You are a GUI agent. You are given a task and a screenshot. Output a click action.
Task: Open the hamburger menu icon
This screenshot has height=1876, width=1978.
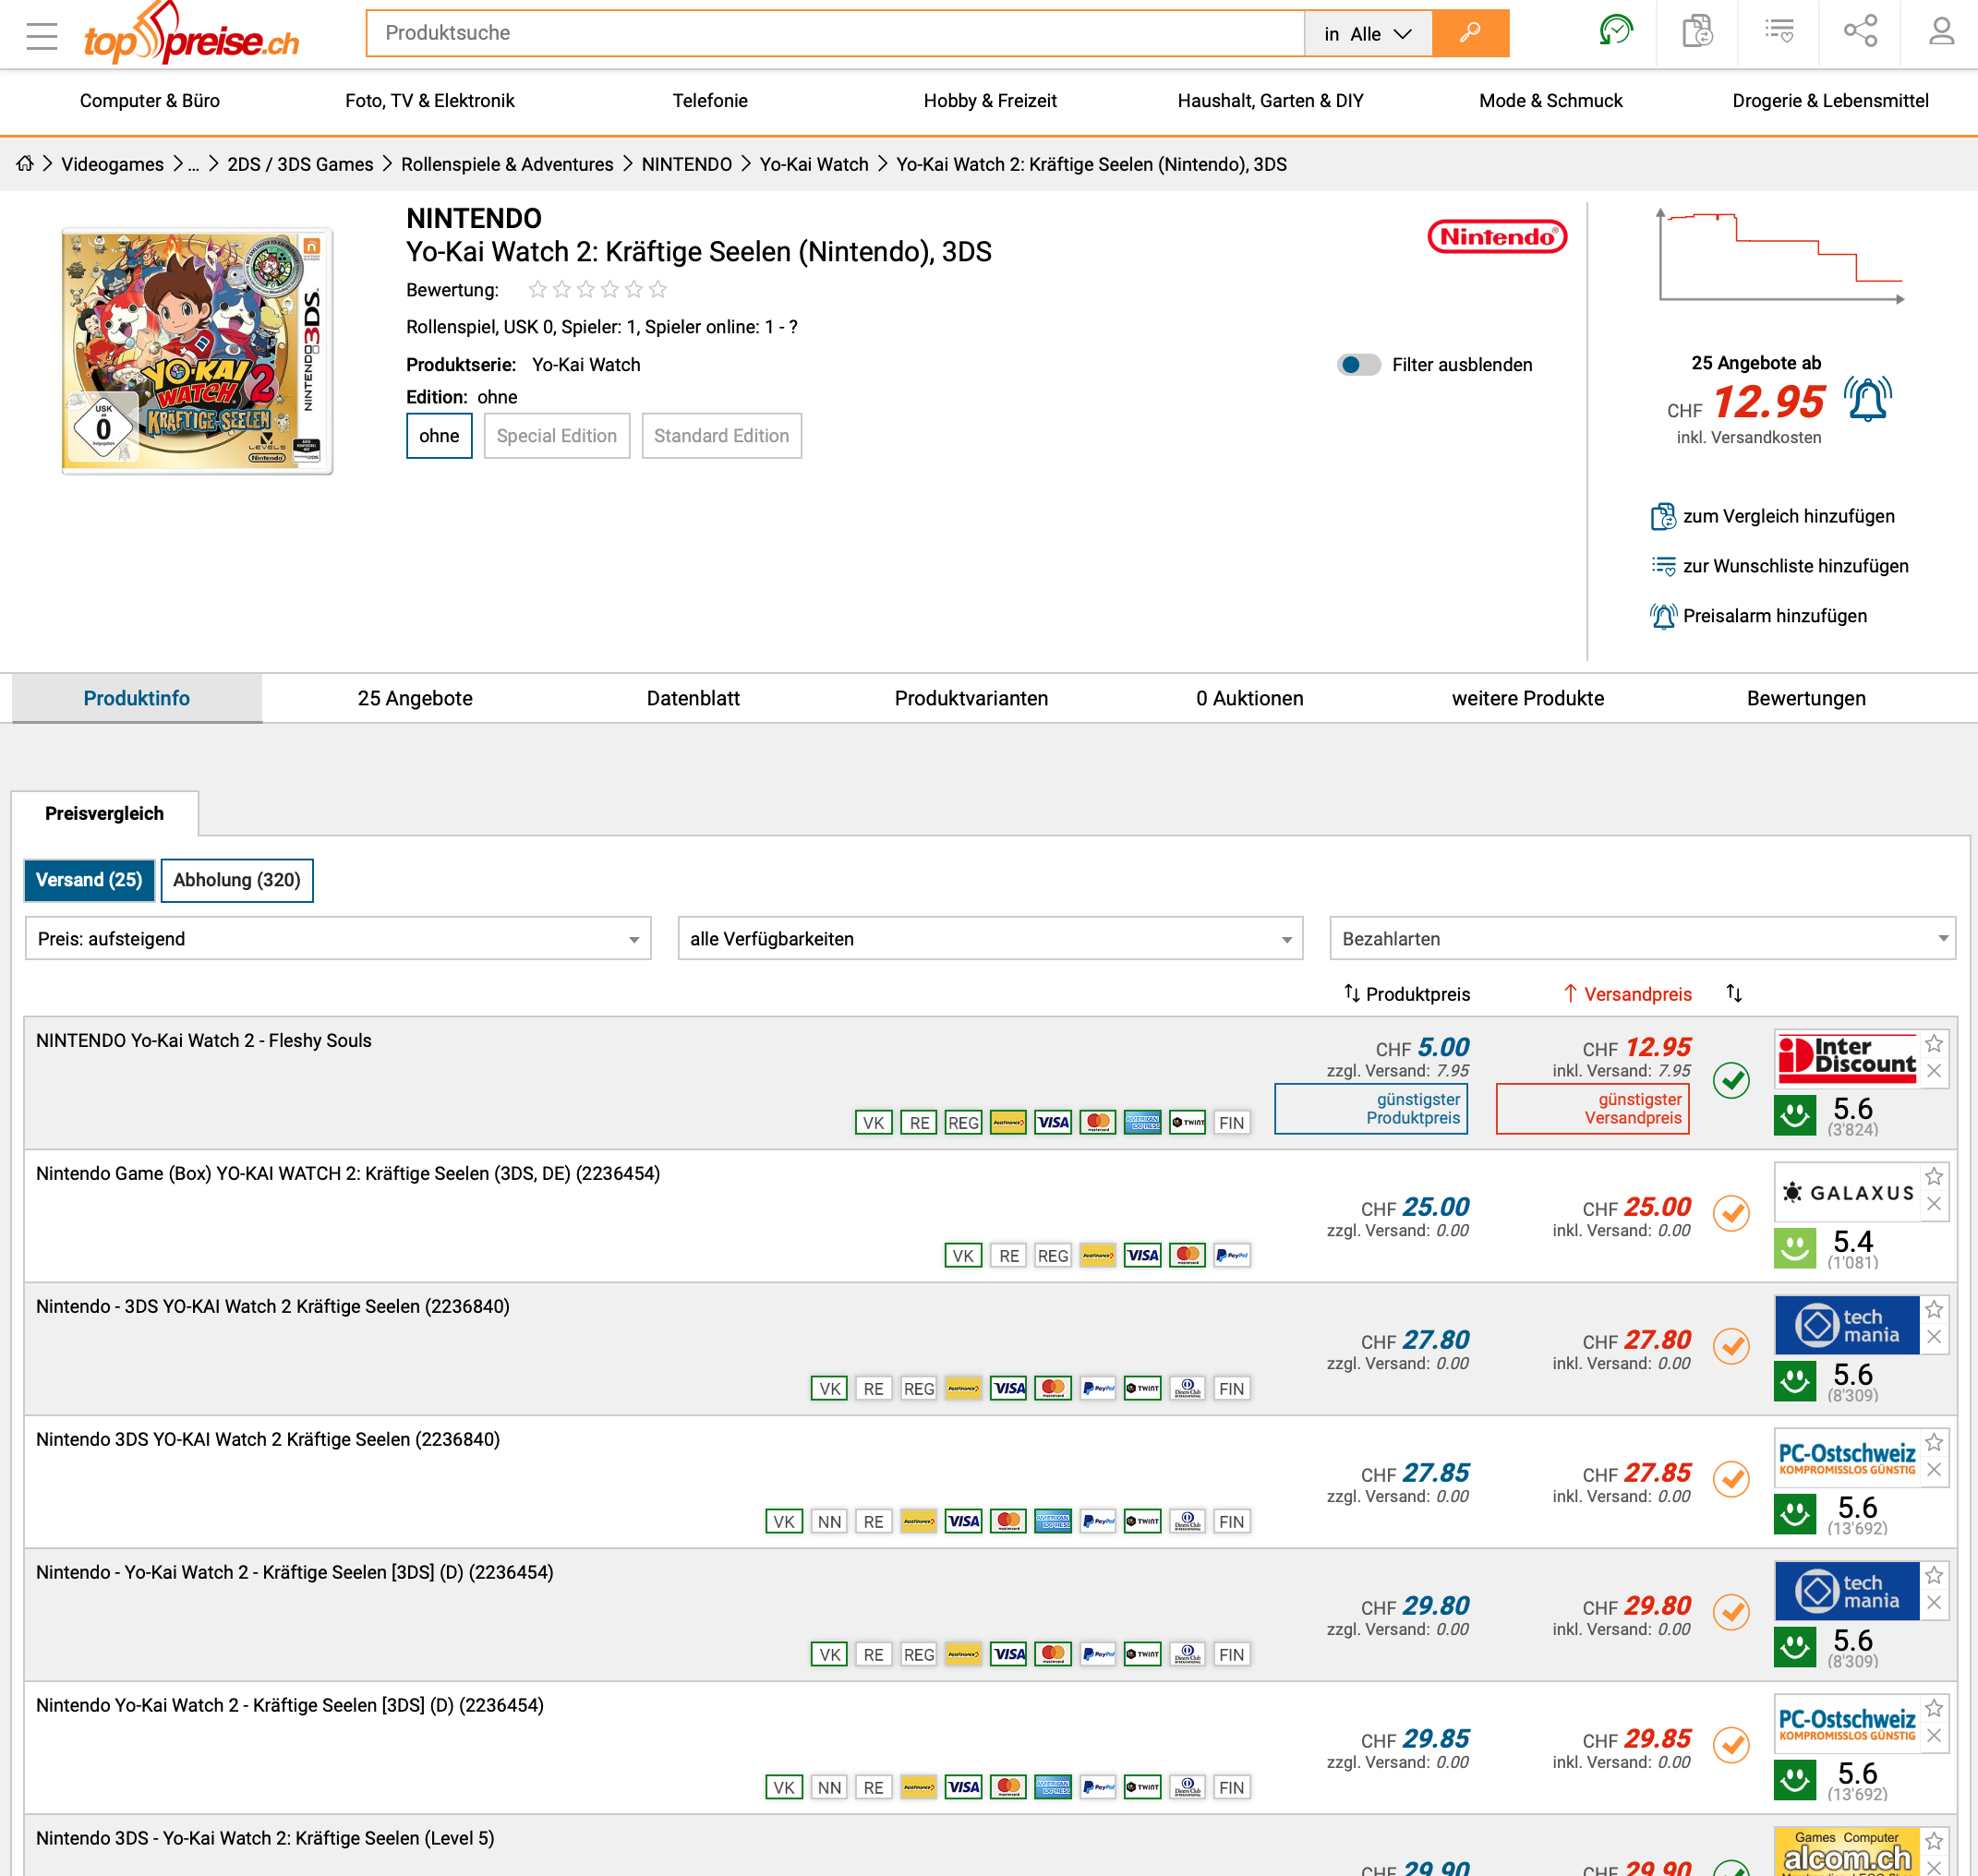point(42,36)
